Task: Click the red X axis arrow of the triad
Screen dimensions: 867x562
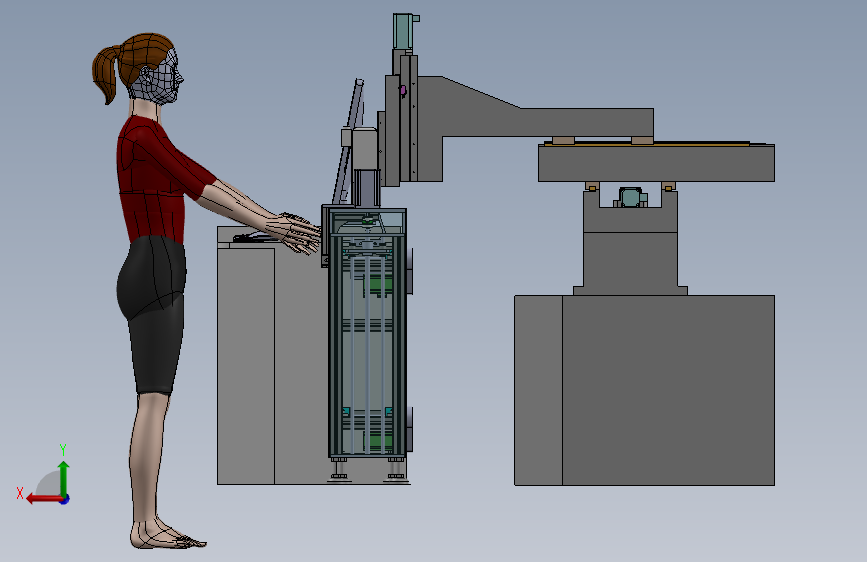Action: coord(43,499)
